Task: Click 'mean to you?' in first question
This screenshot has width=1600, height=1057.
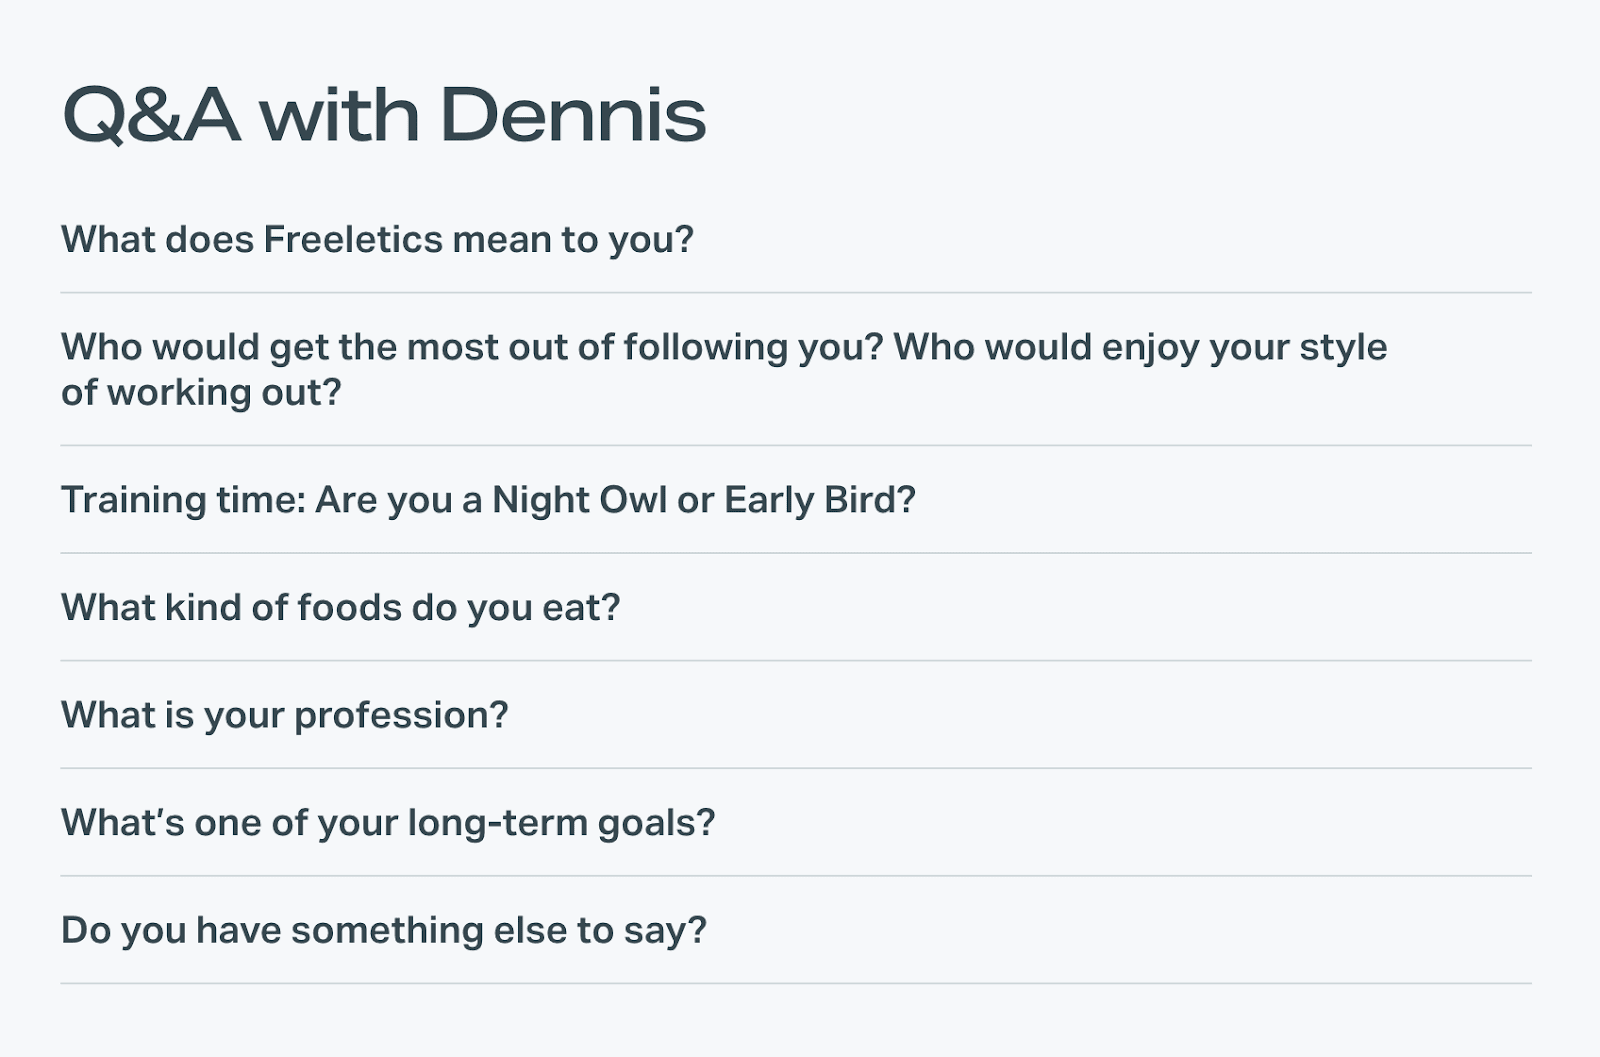Action: 573,240
